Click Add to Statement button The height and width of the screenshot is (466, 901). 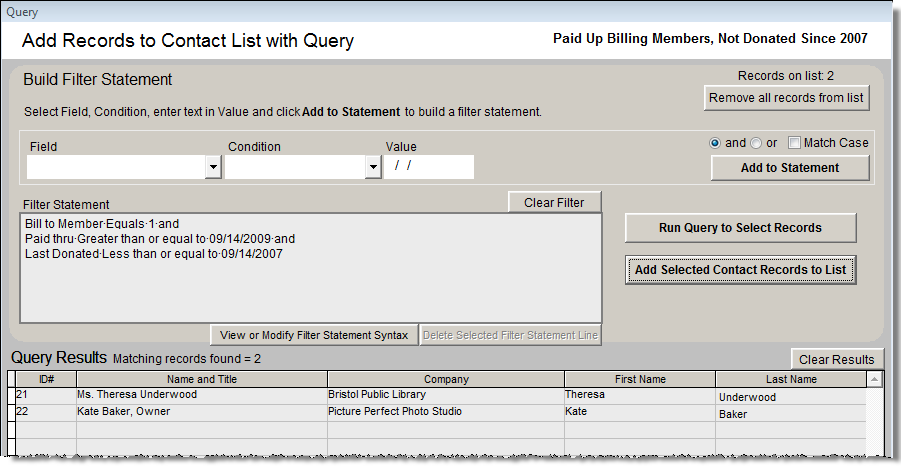[x=789, y=168]
